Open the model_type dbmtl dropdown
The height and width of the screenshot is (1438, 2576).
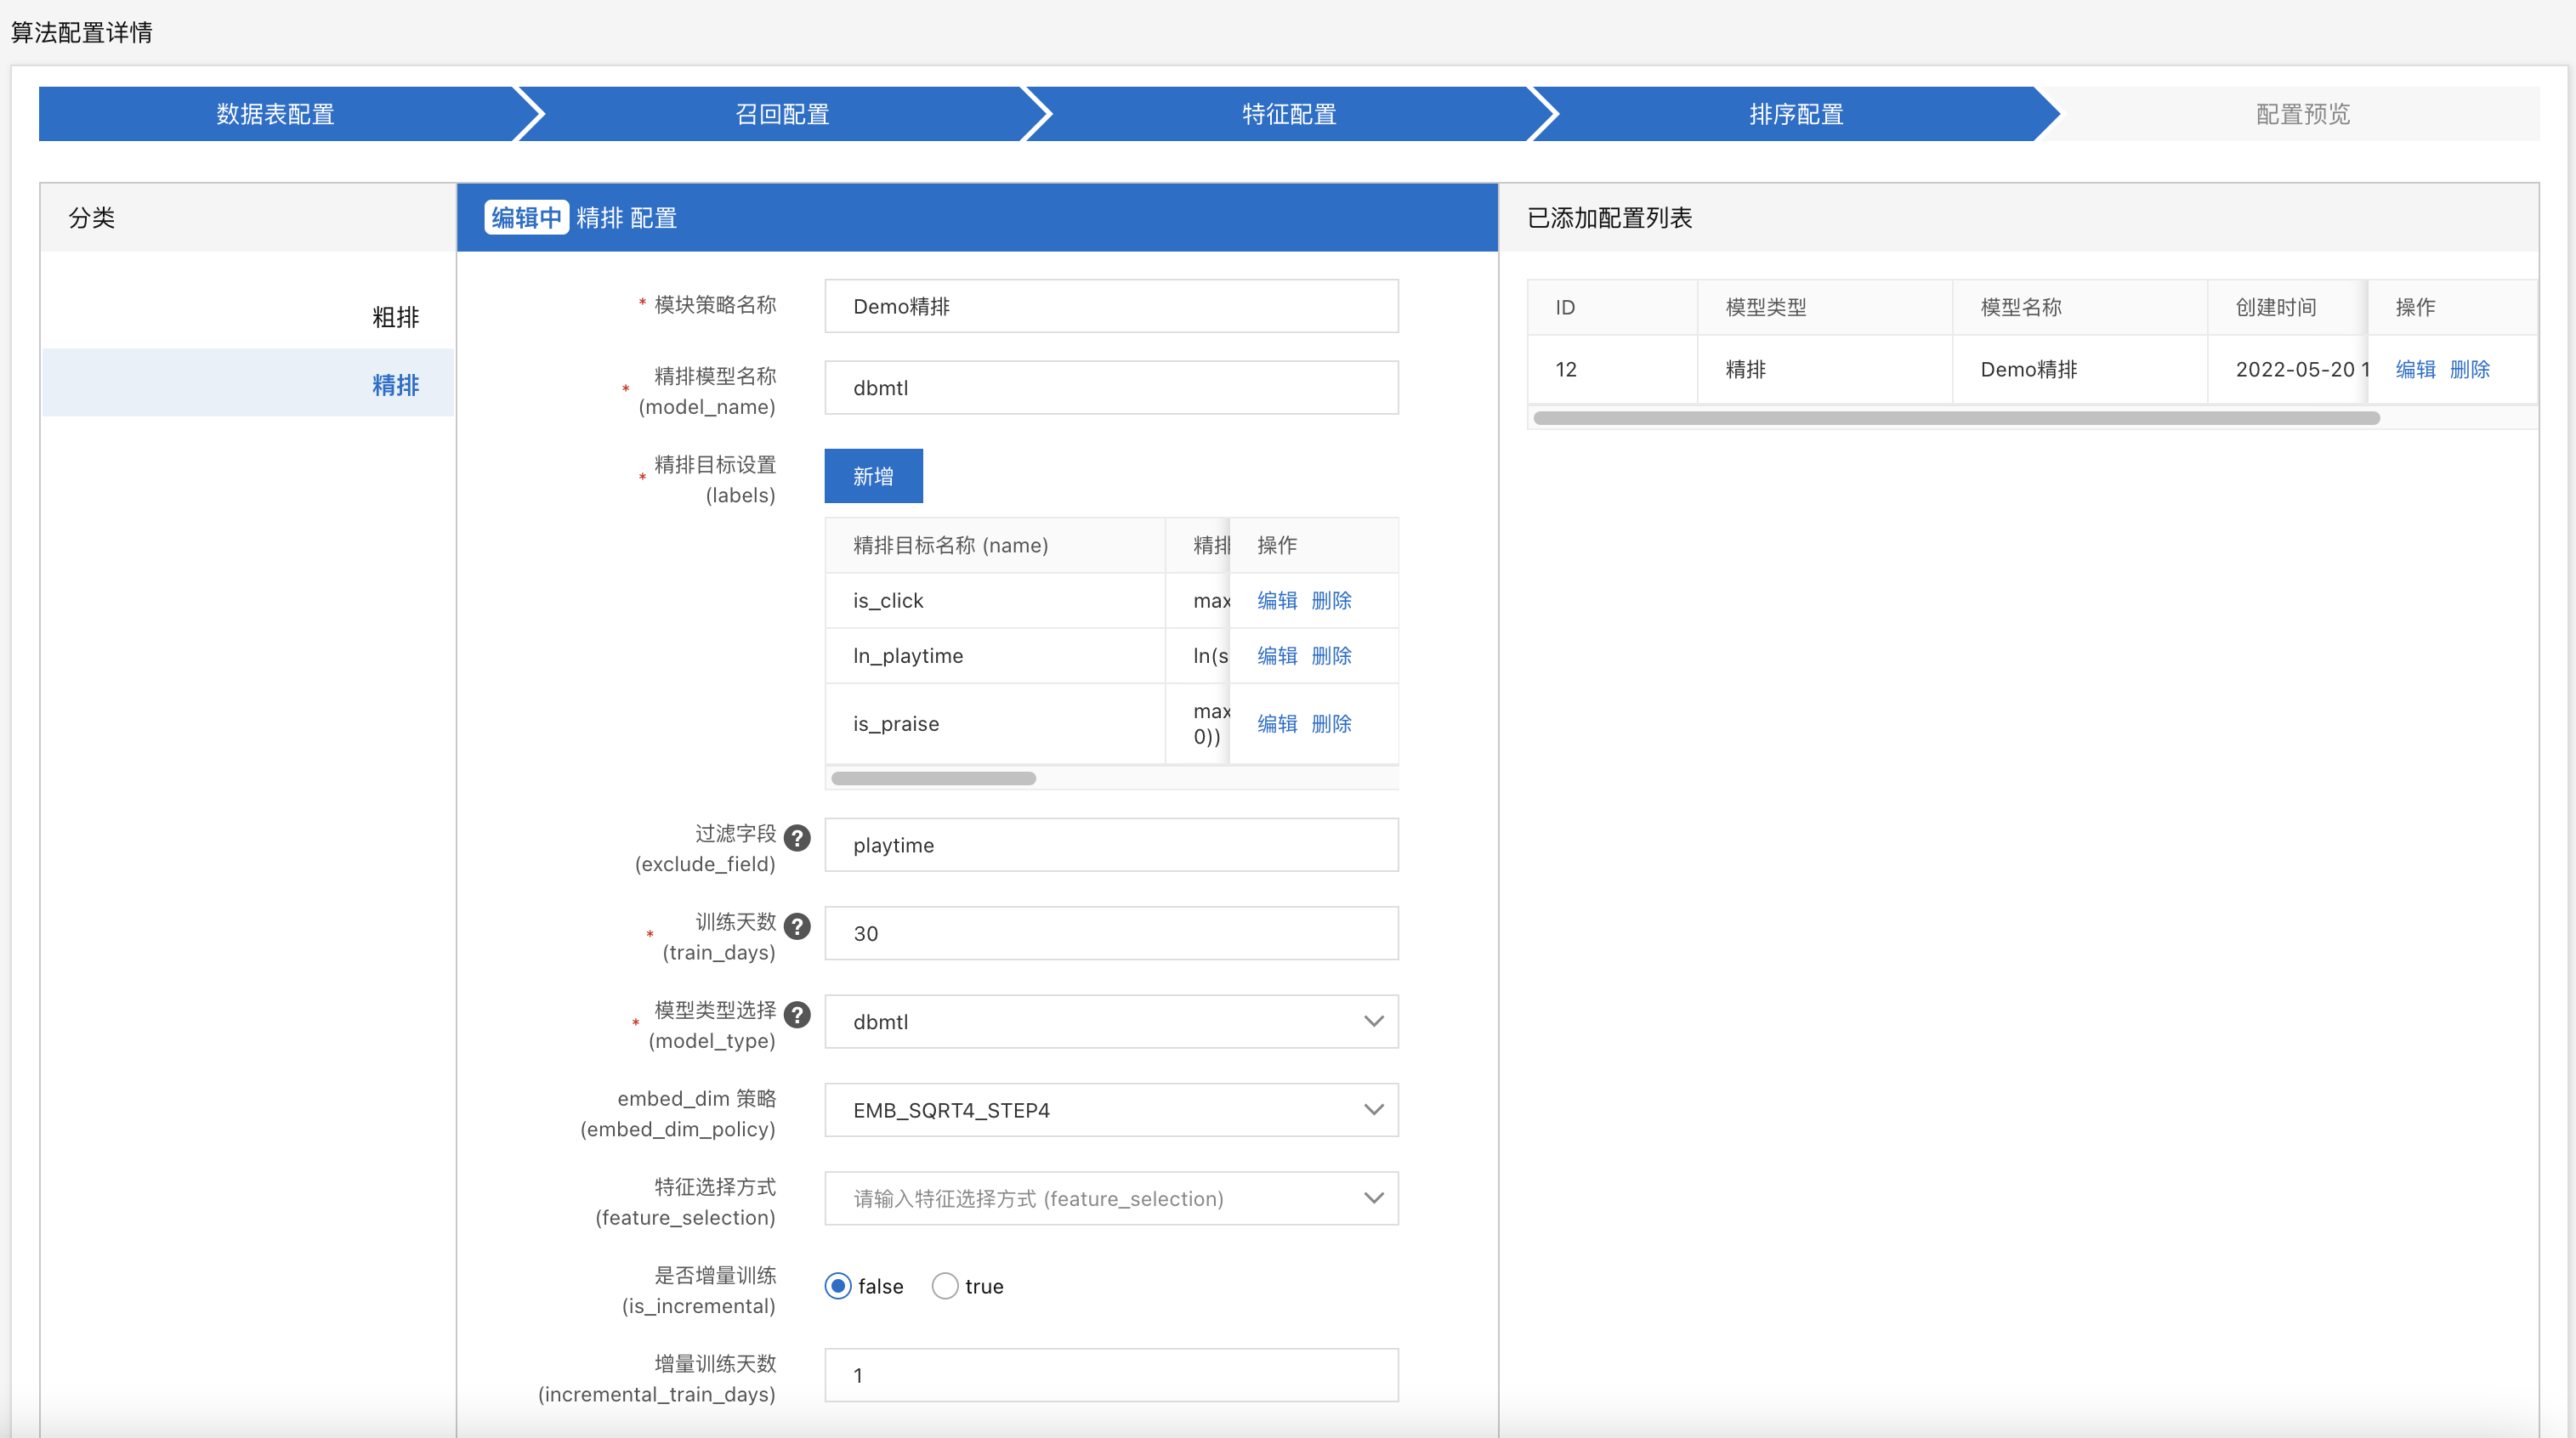coord(1110,1021)
